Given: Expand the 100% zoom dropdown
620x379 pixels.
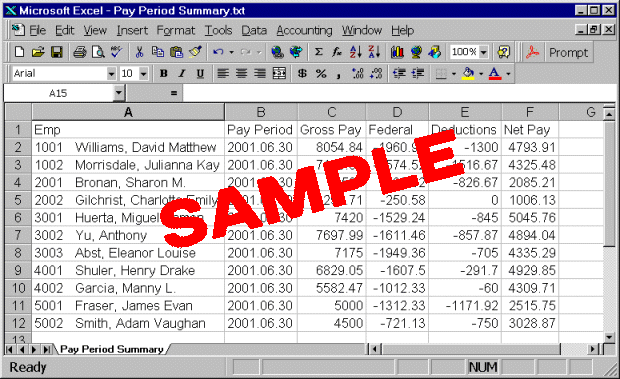Looking at the screenshot, I should click(483, 52).
